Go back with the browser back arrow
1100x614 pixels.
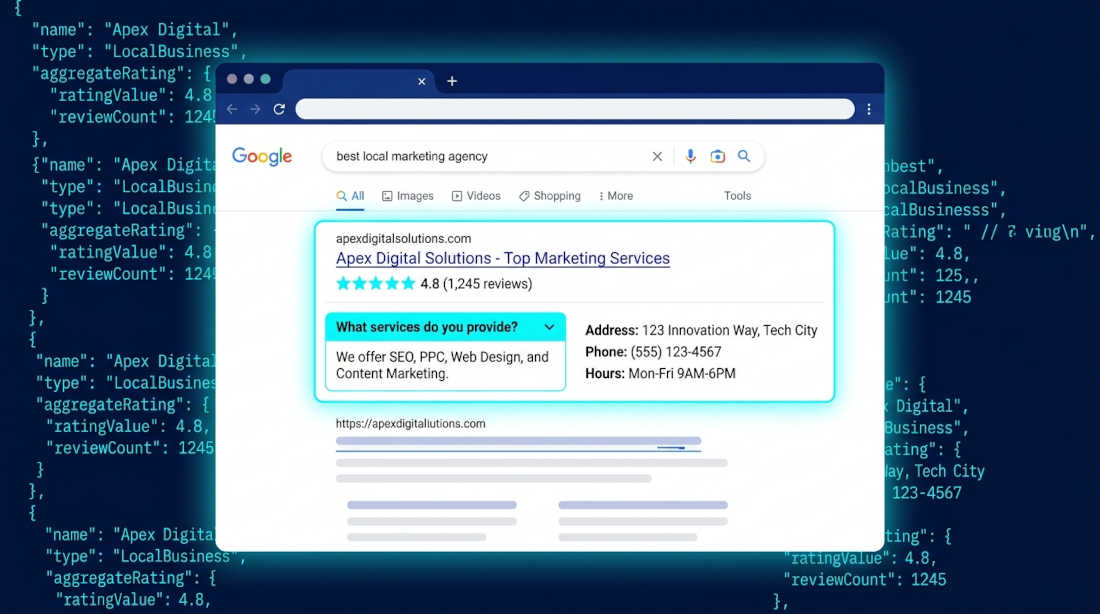[232, 109]
